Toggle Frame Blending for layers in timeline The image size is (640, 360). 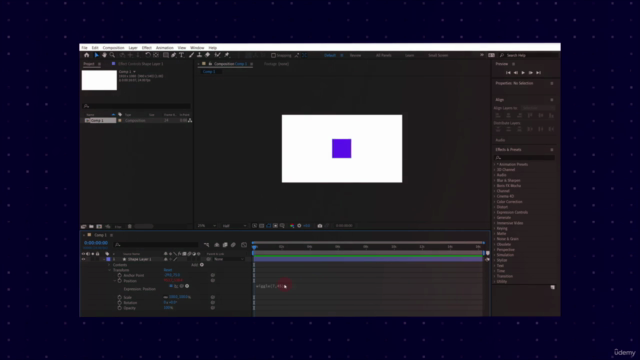pyautogui.click(x=225, y=245)
